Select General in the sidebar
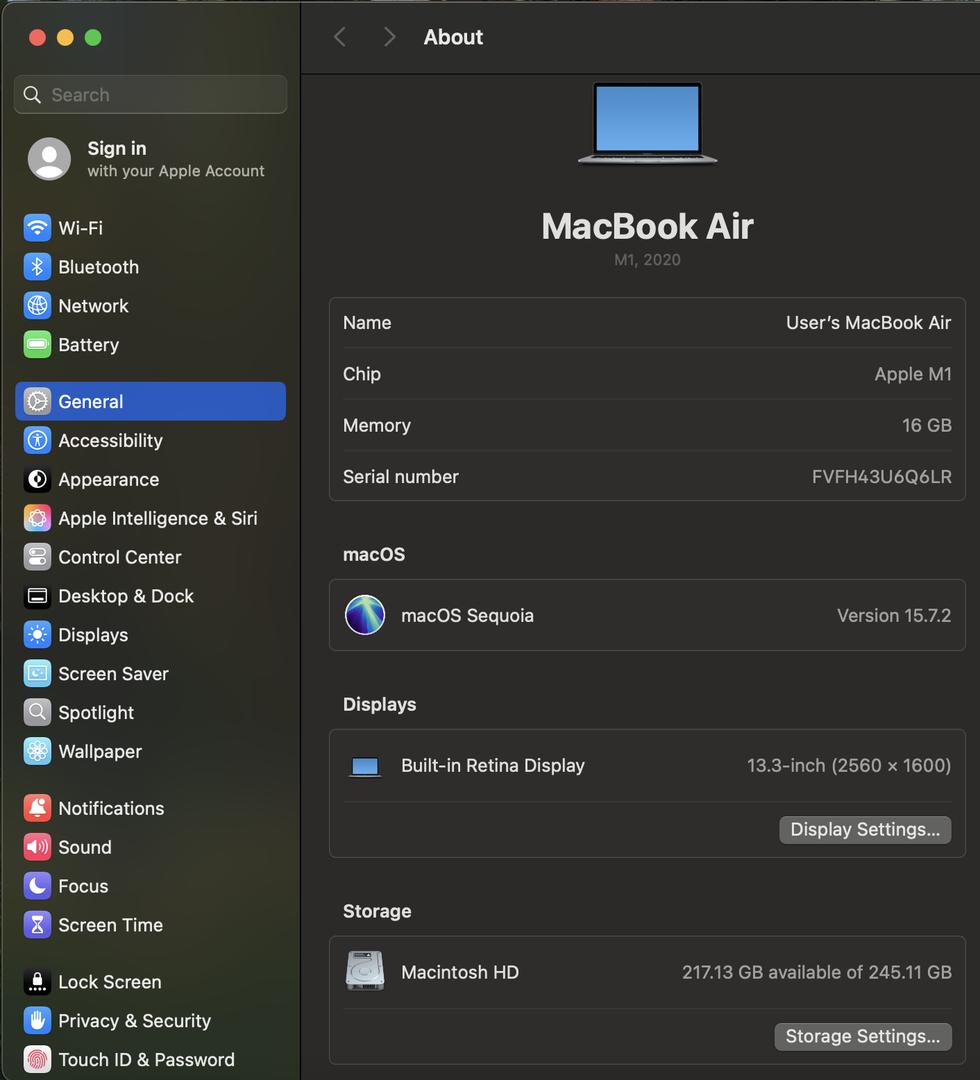This screenshot has width=980, height=1080. tap(150, 402)
